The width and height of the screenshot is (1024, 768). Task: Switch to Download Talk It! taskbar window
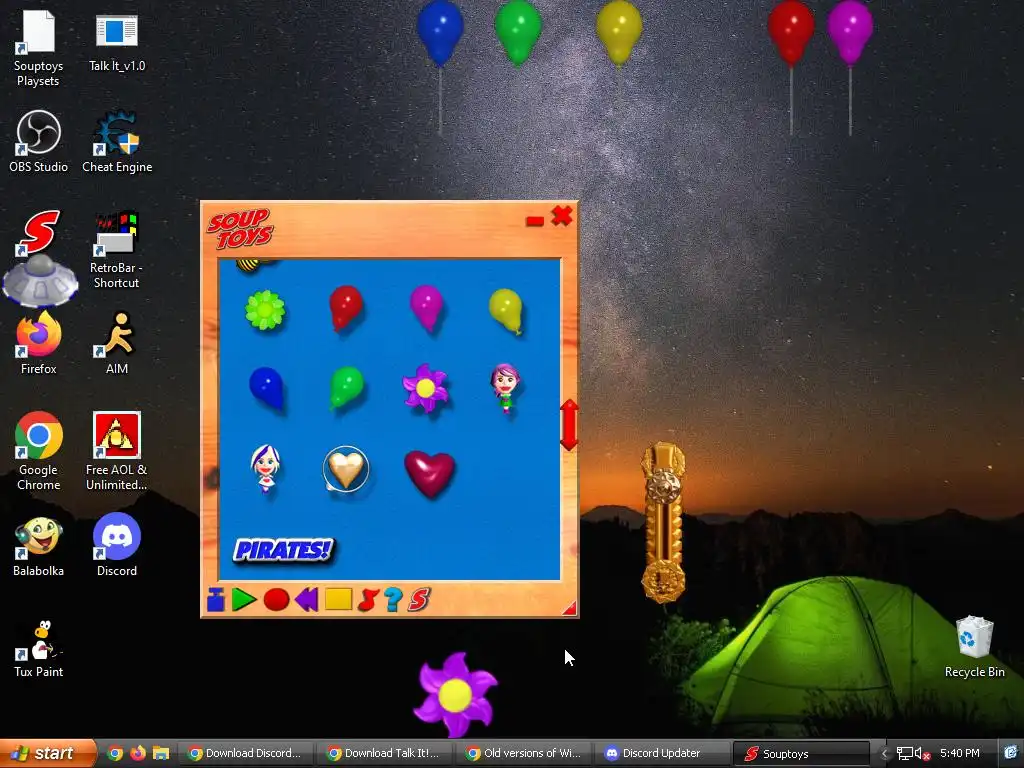coord(383,753)
